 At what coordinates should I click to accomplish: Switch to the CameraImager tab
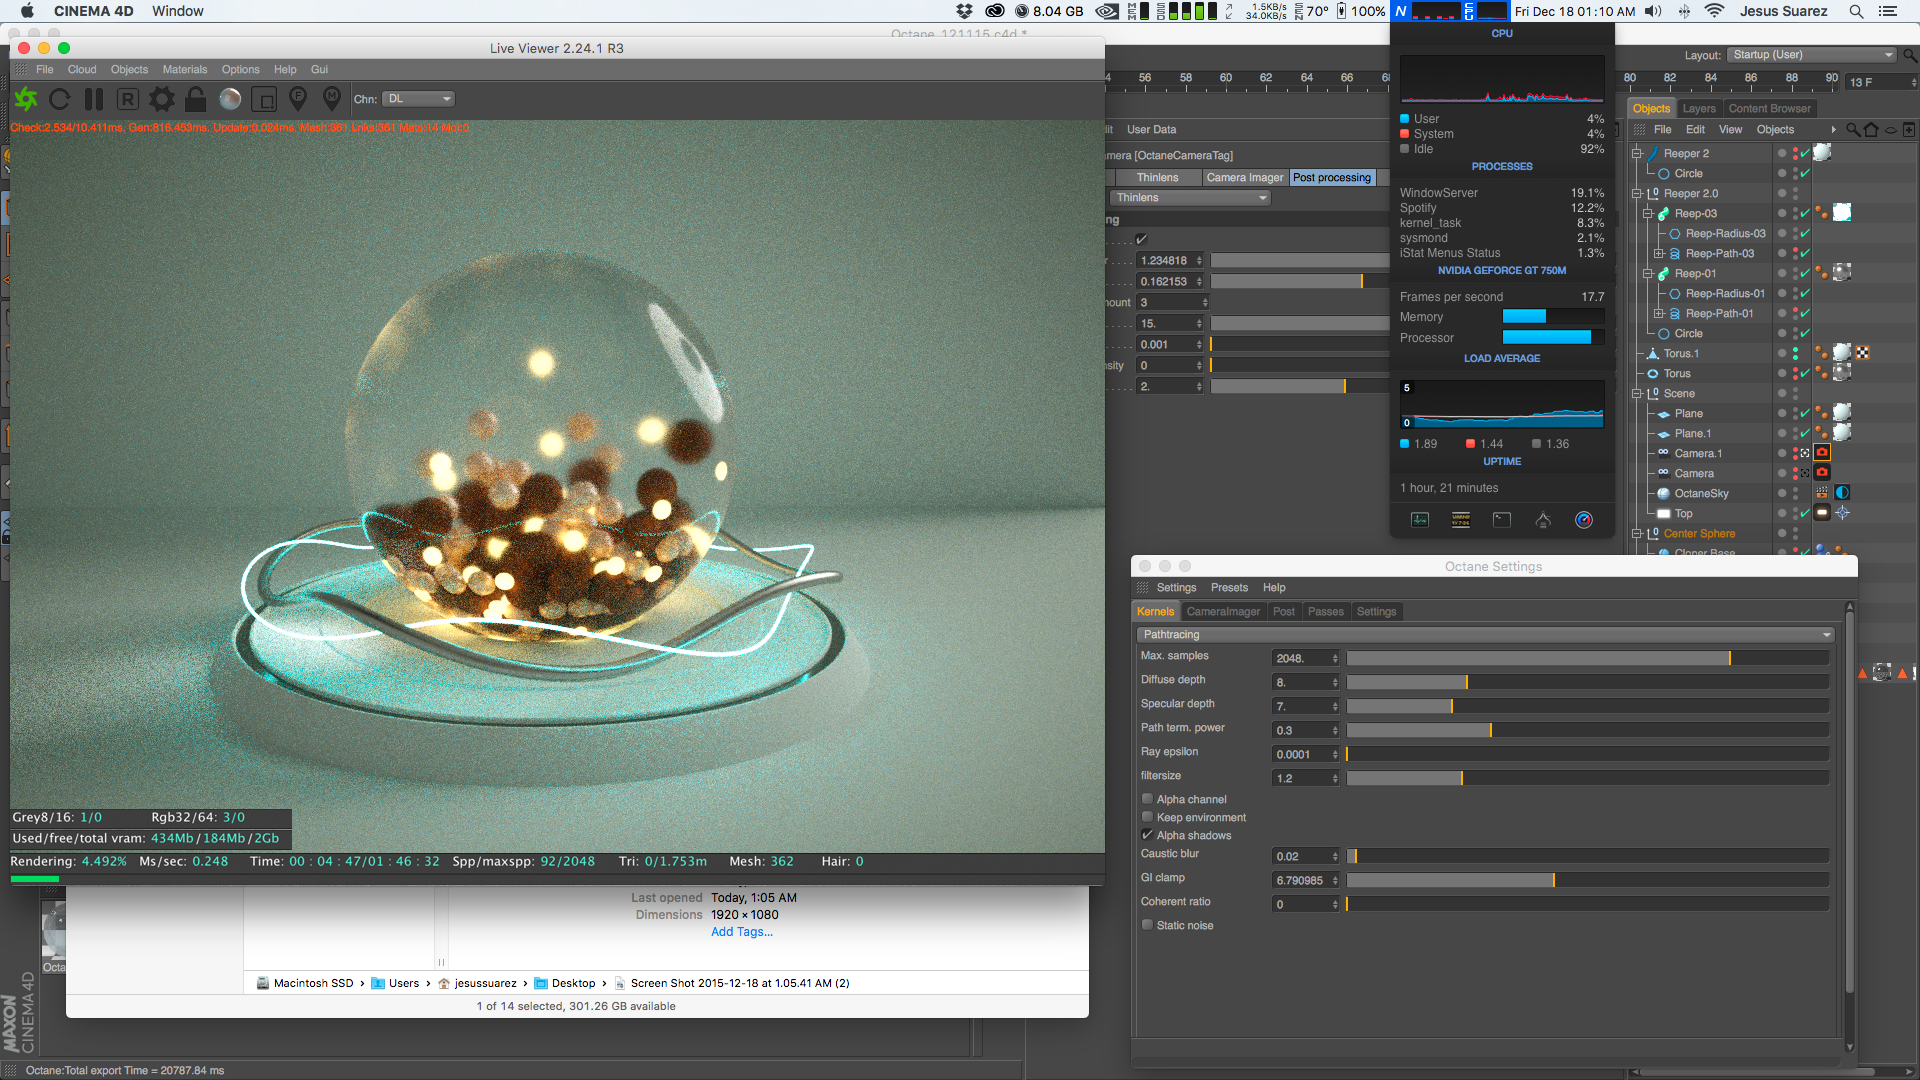[1222, 611]
